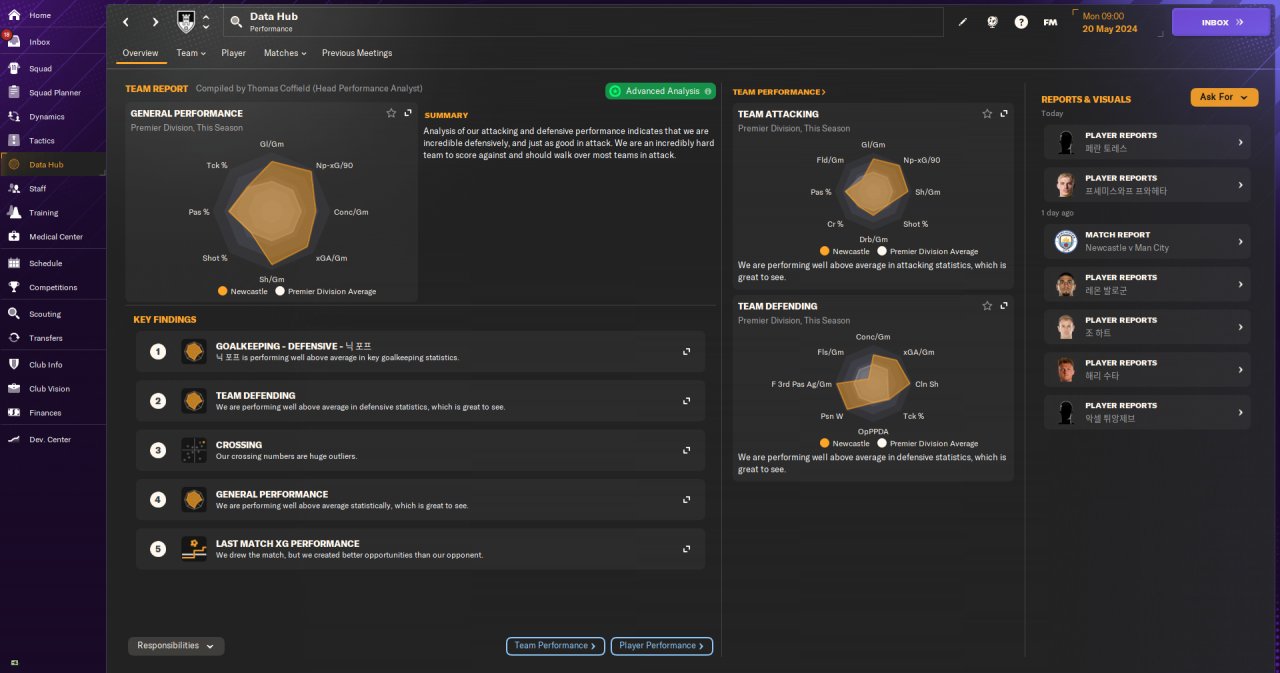Open the Medical Center sidebar icon

(14, 237)
